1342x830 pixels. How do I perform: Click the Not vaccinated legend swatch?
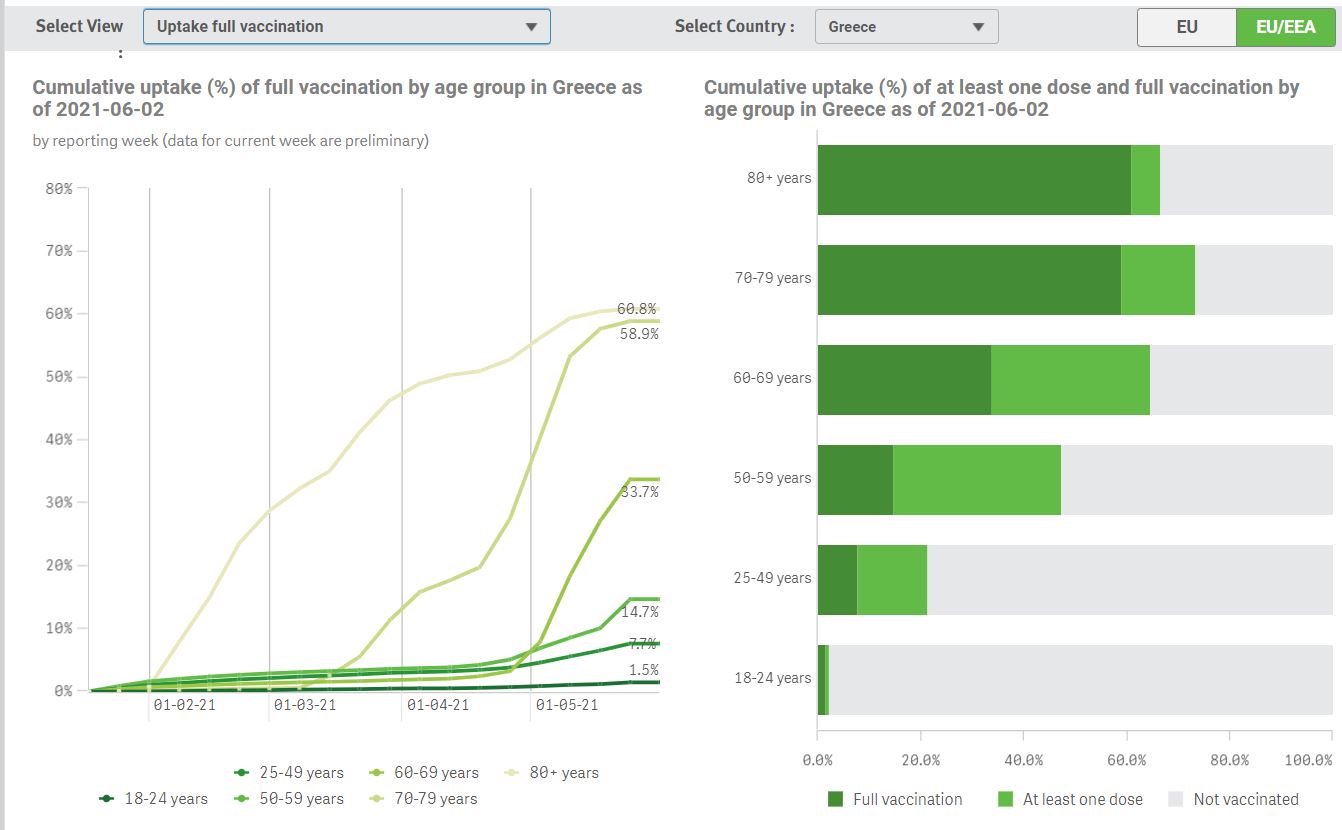(1176, 800)
